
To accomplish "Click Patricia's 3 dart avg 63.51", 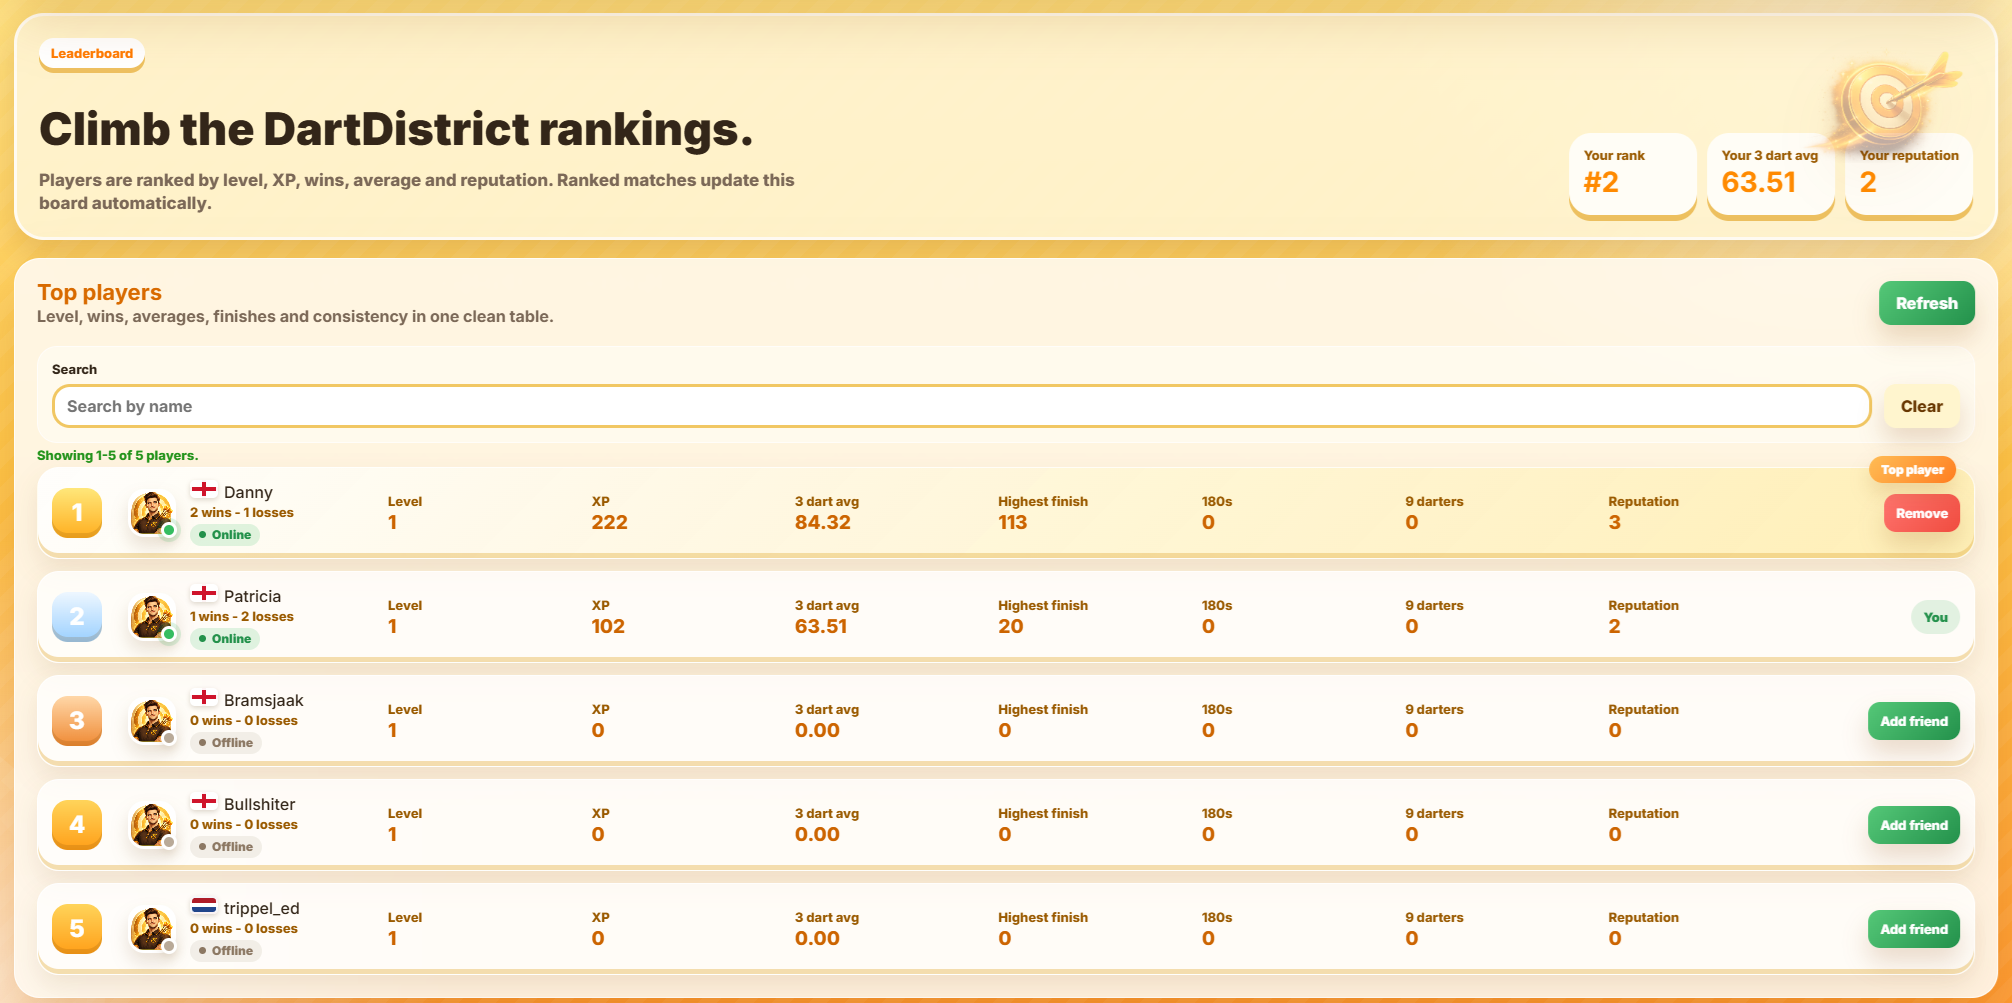I will pos(821,626).
